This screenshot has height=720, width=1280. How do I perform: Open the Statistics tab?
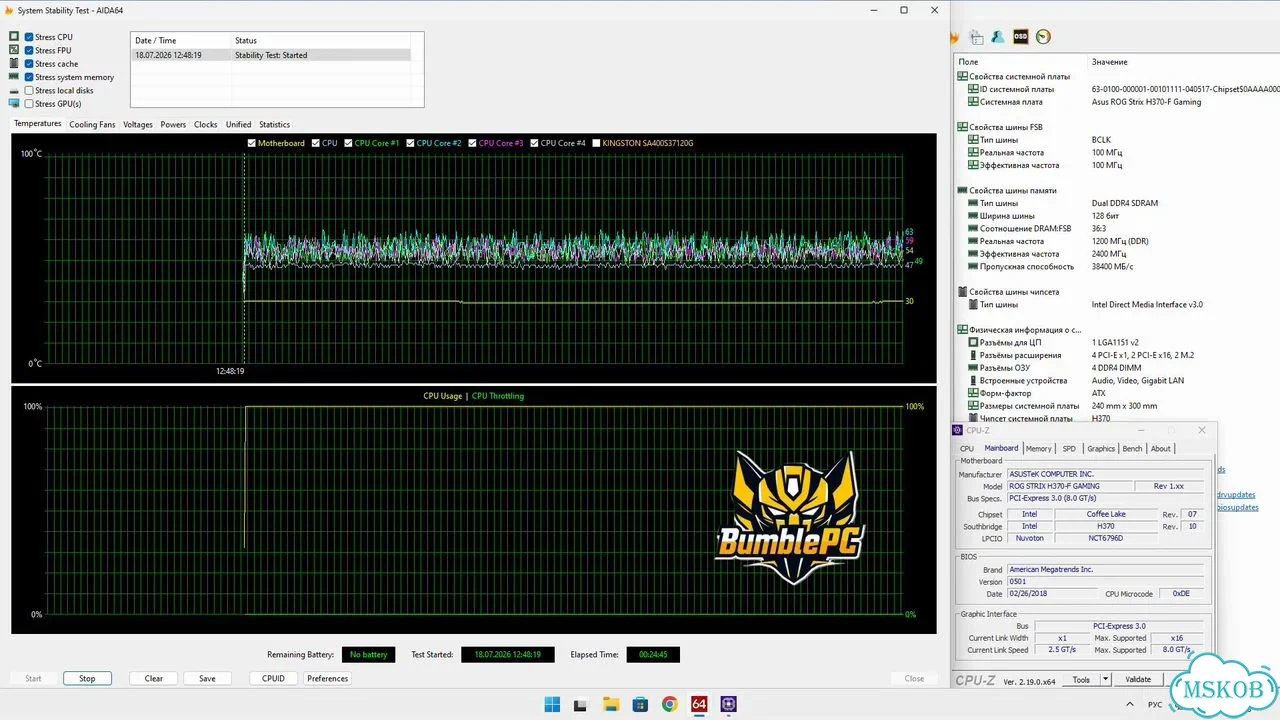(x=274, y=125)
